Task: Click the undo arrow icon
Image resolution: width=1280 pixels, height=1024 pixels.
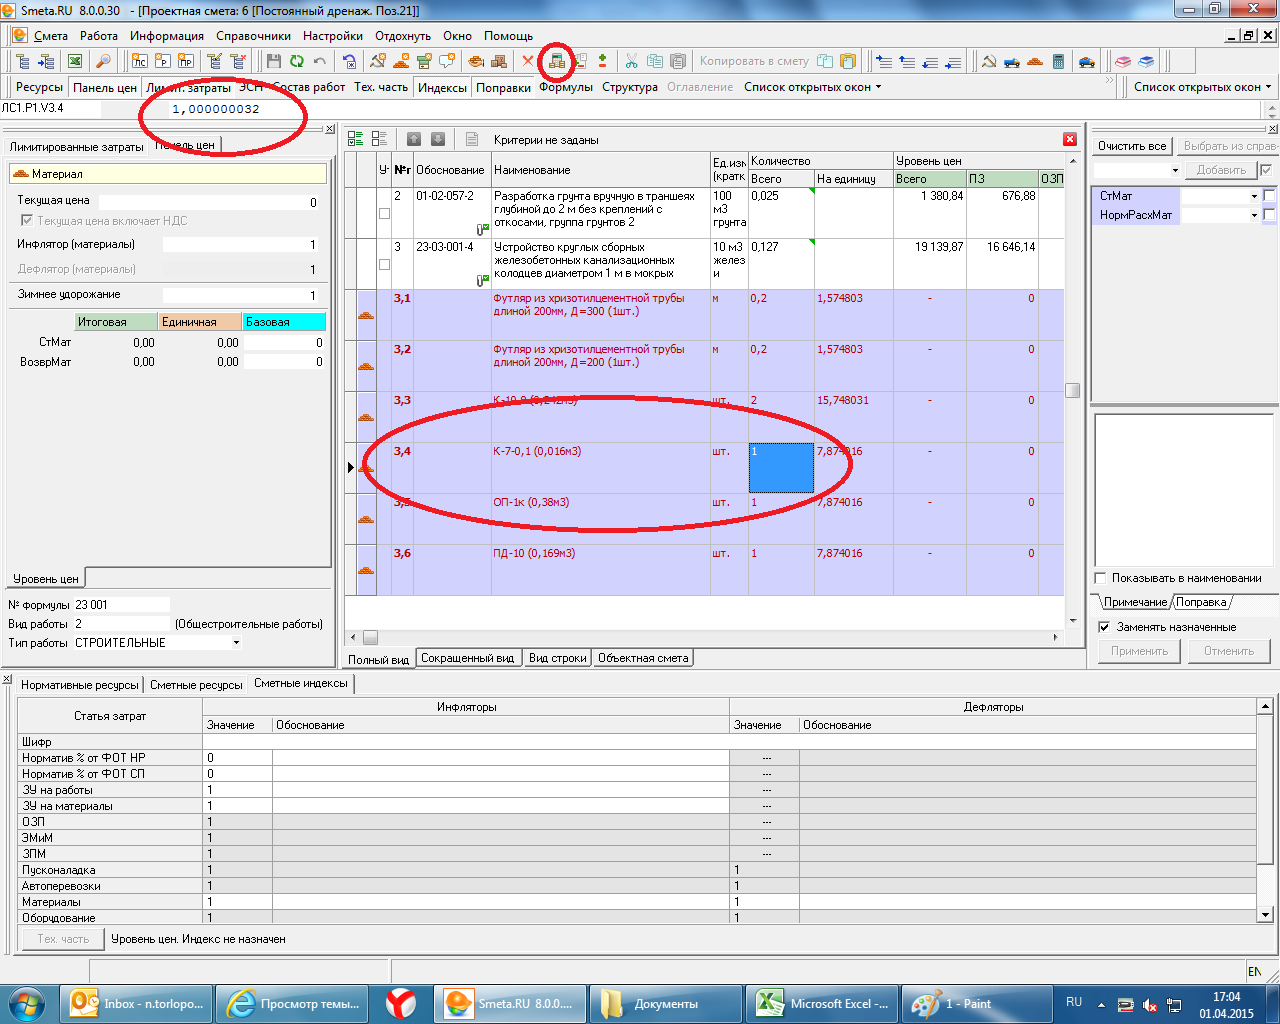Action: [x=320, y=61]
